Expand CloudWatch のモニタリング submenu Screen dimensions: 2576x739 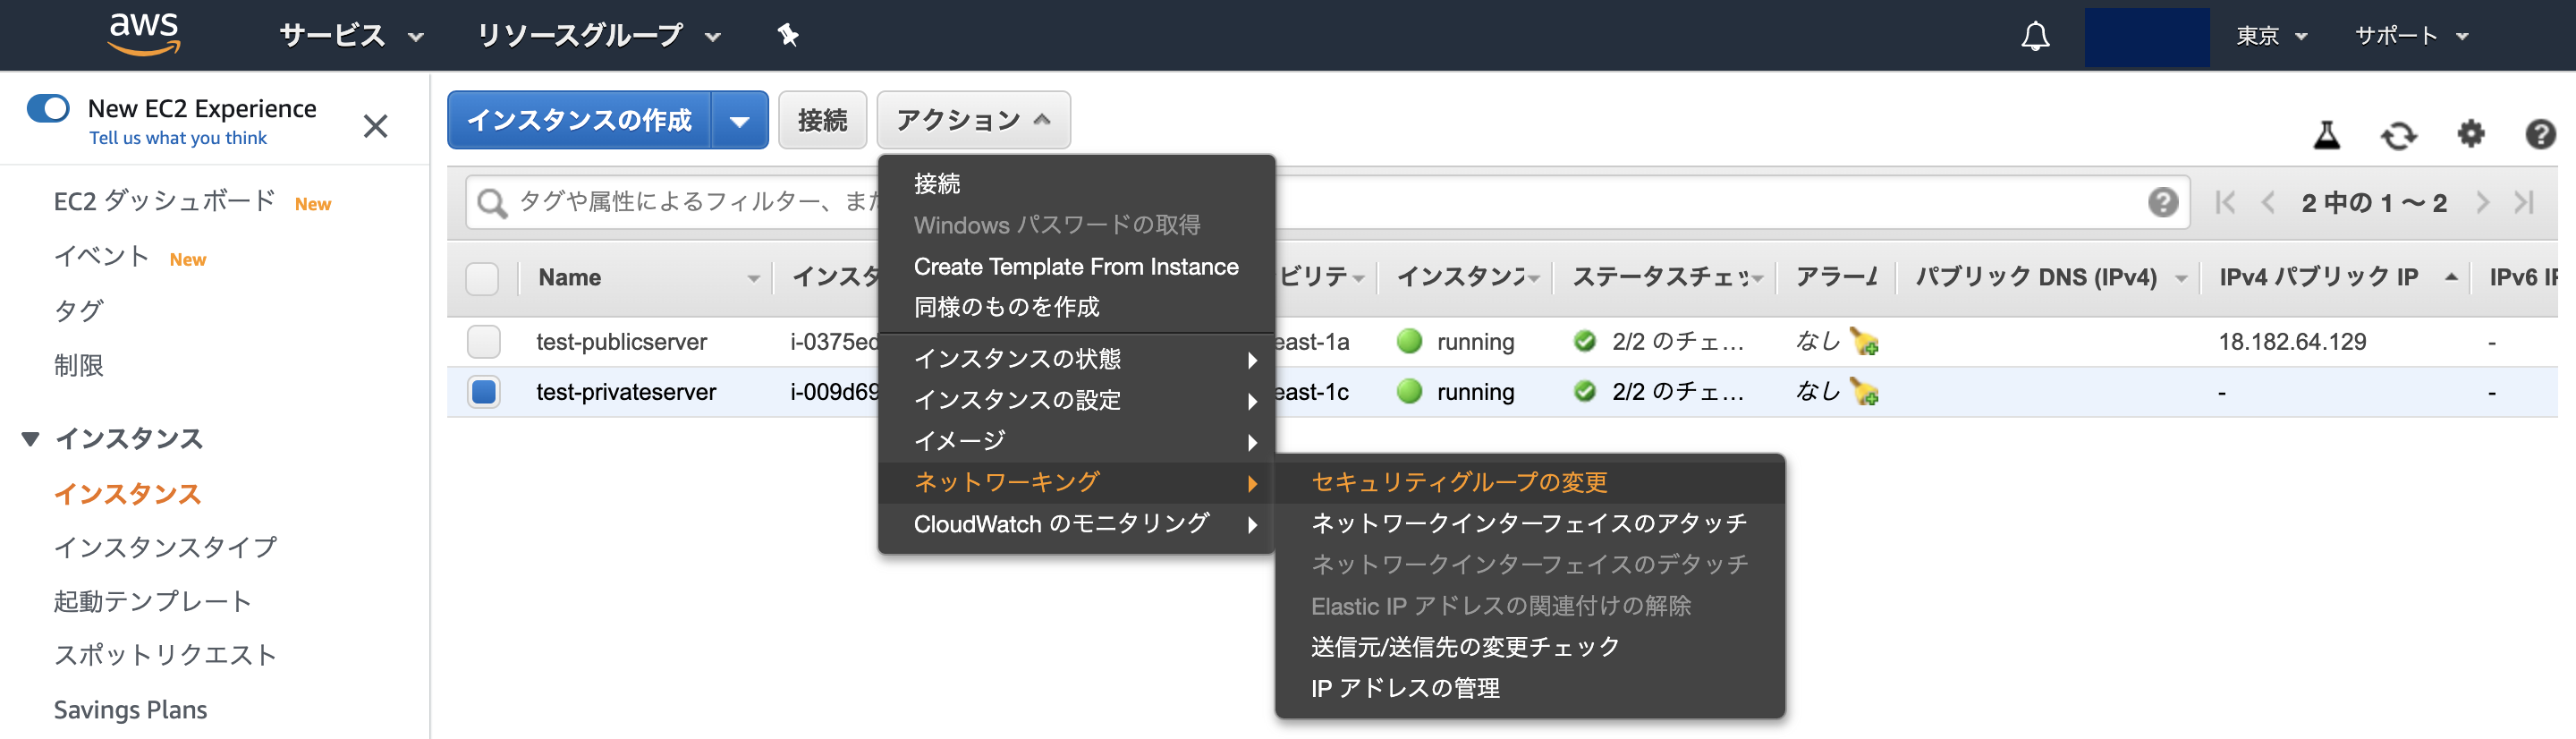click(x=1075, y=524)
